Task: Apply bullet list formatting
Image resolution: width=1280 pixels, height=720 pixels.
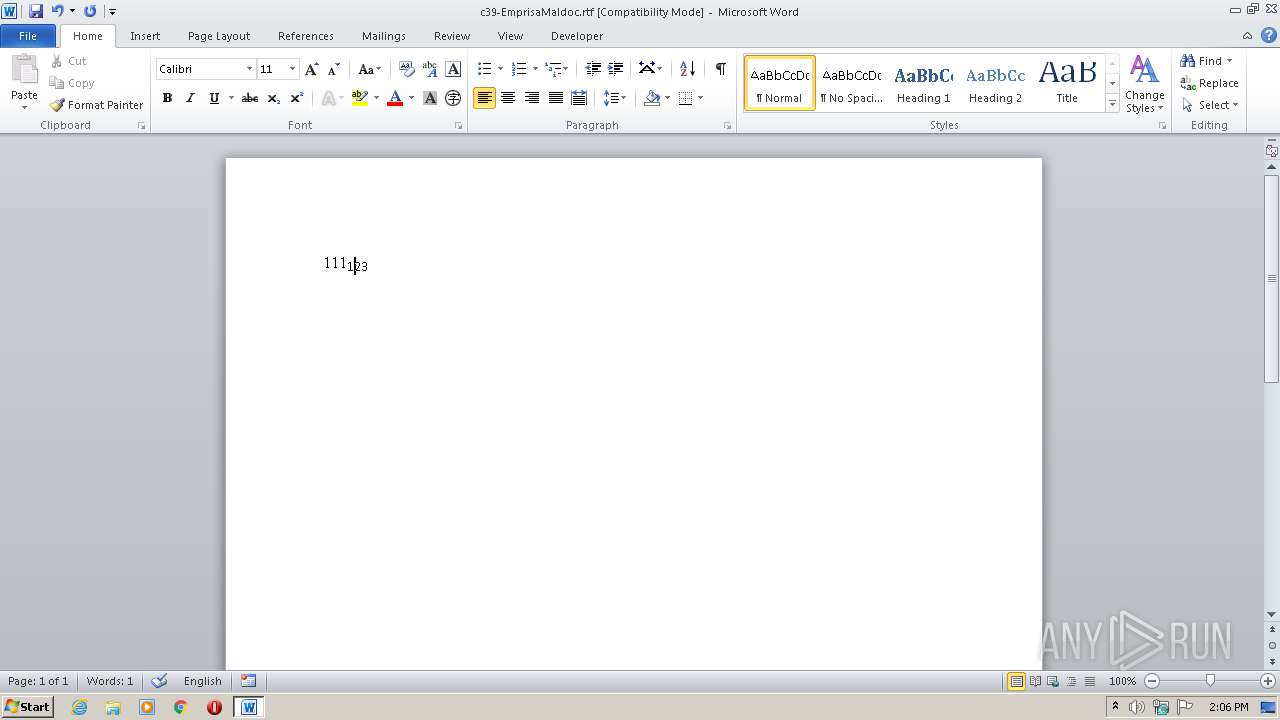Action: pos(485,69)
